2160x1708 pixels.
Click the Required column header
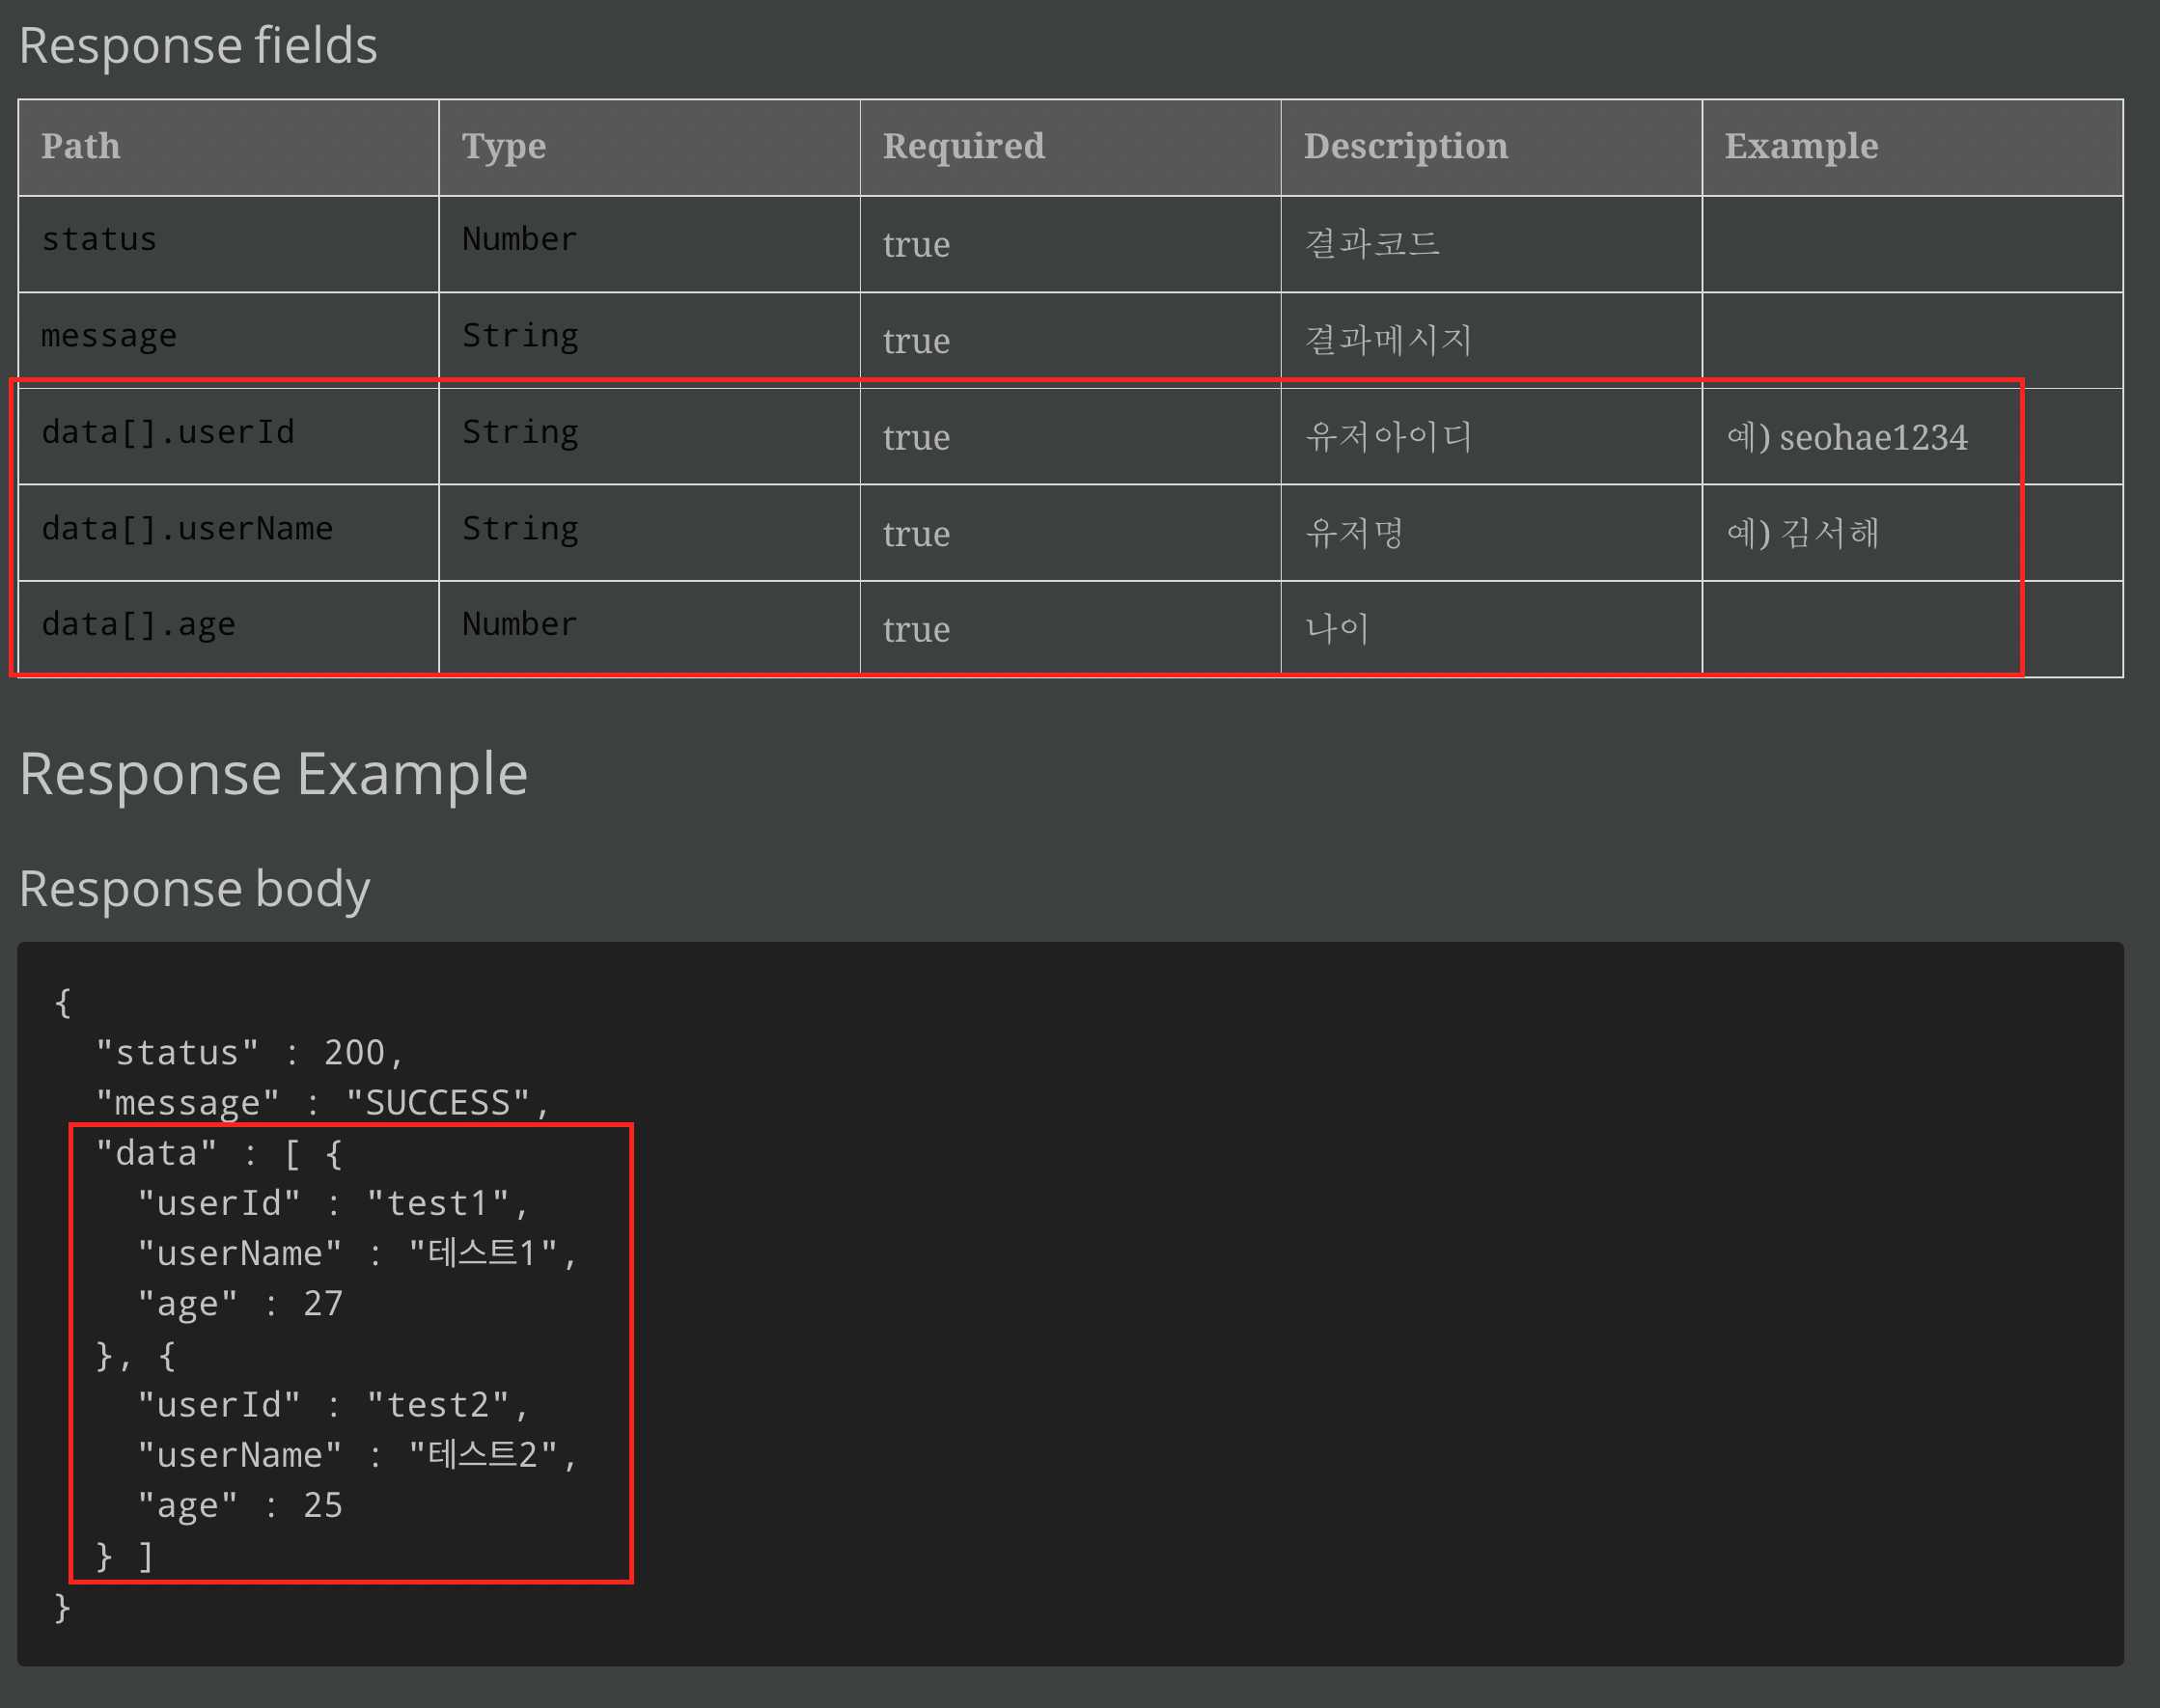coord(963,146)
